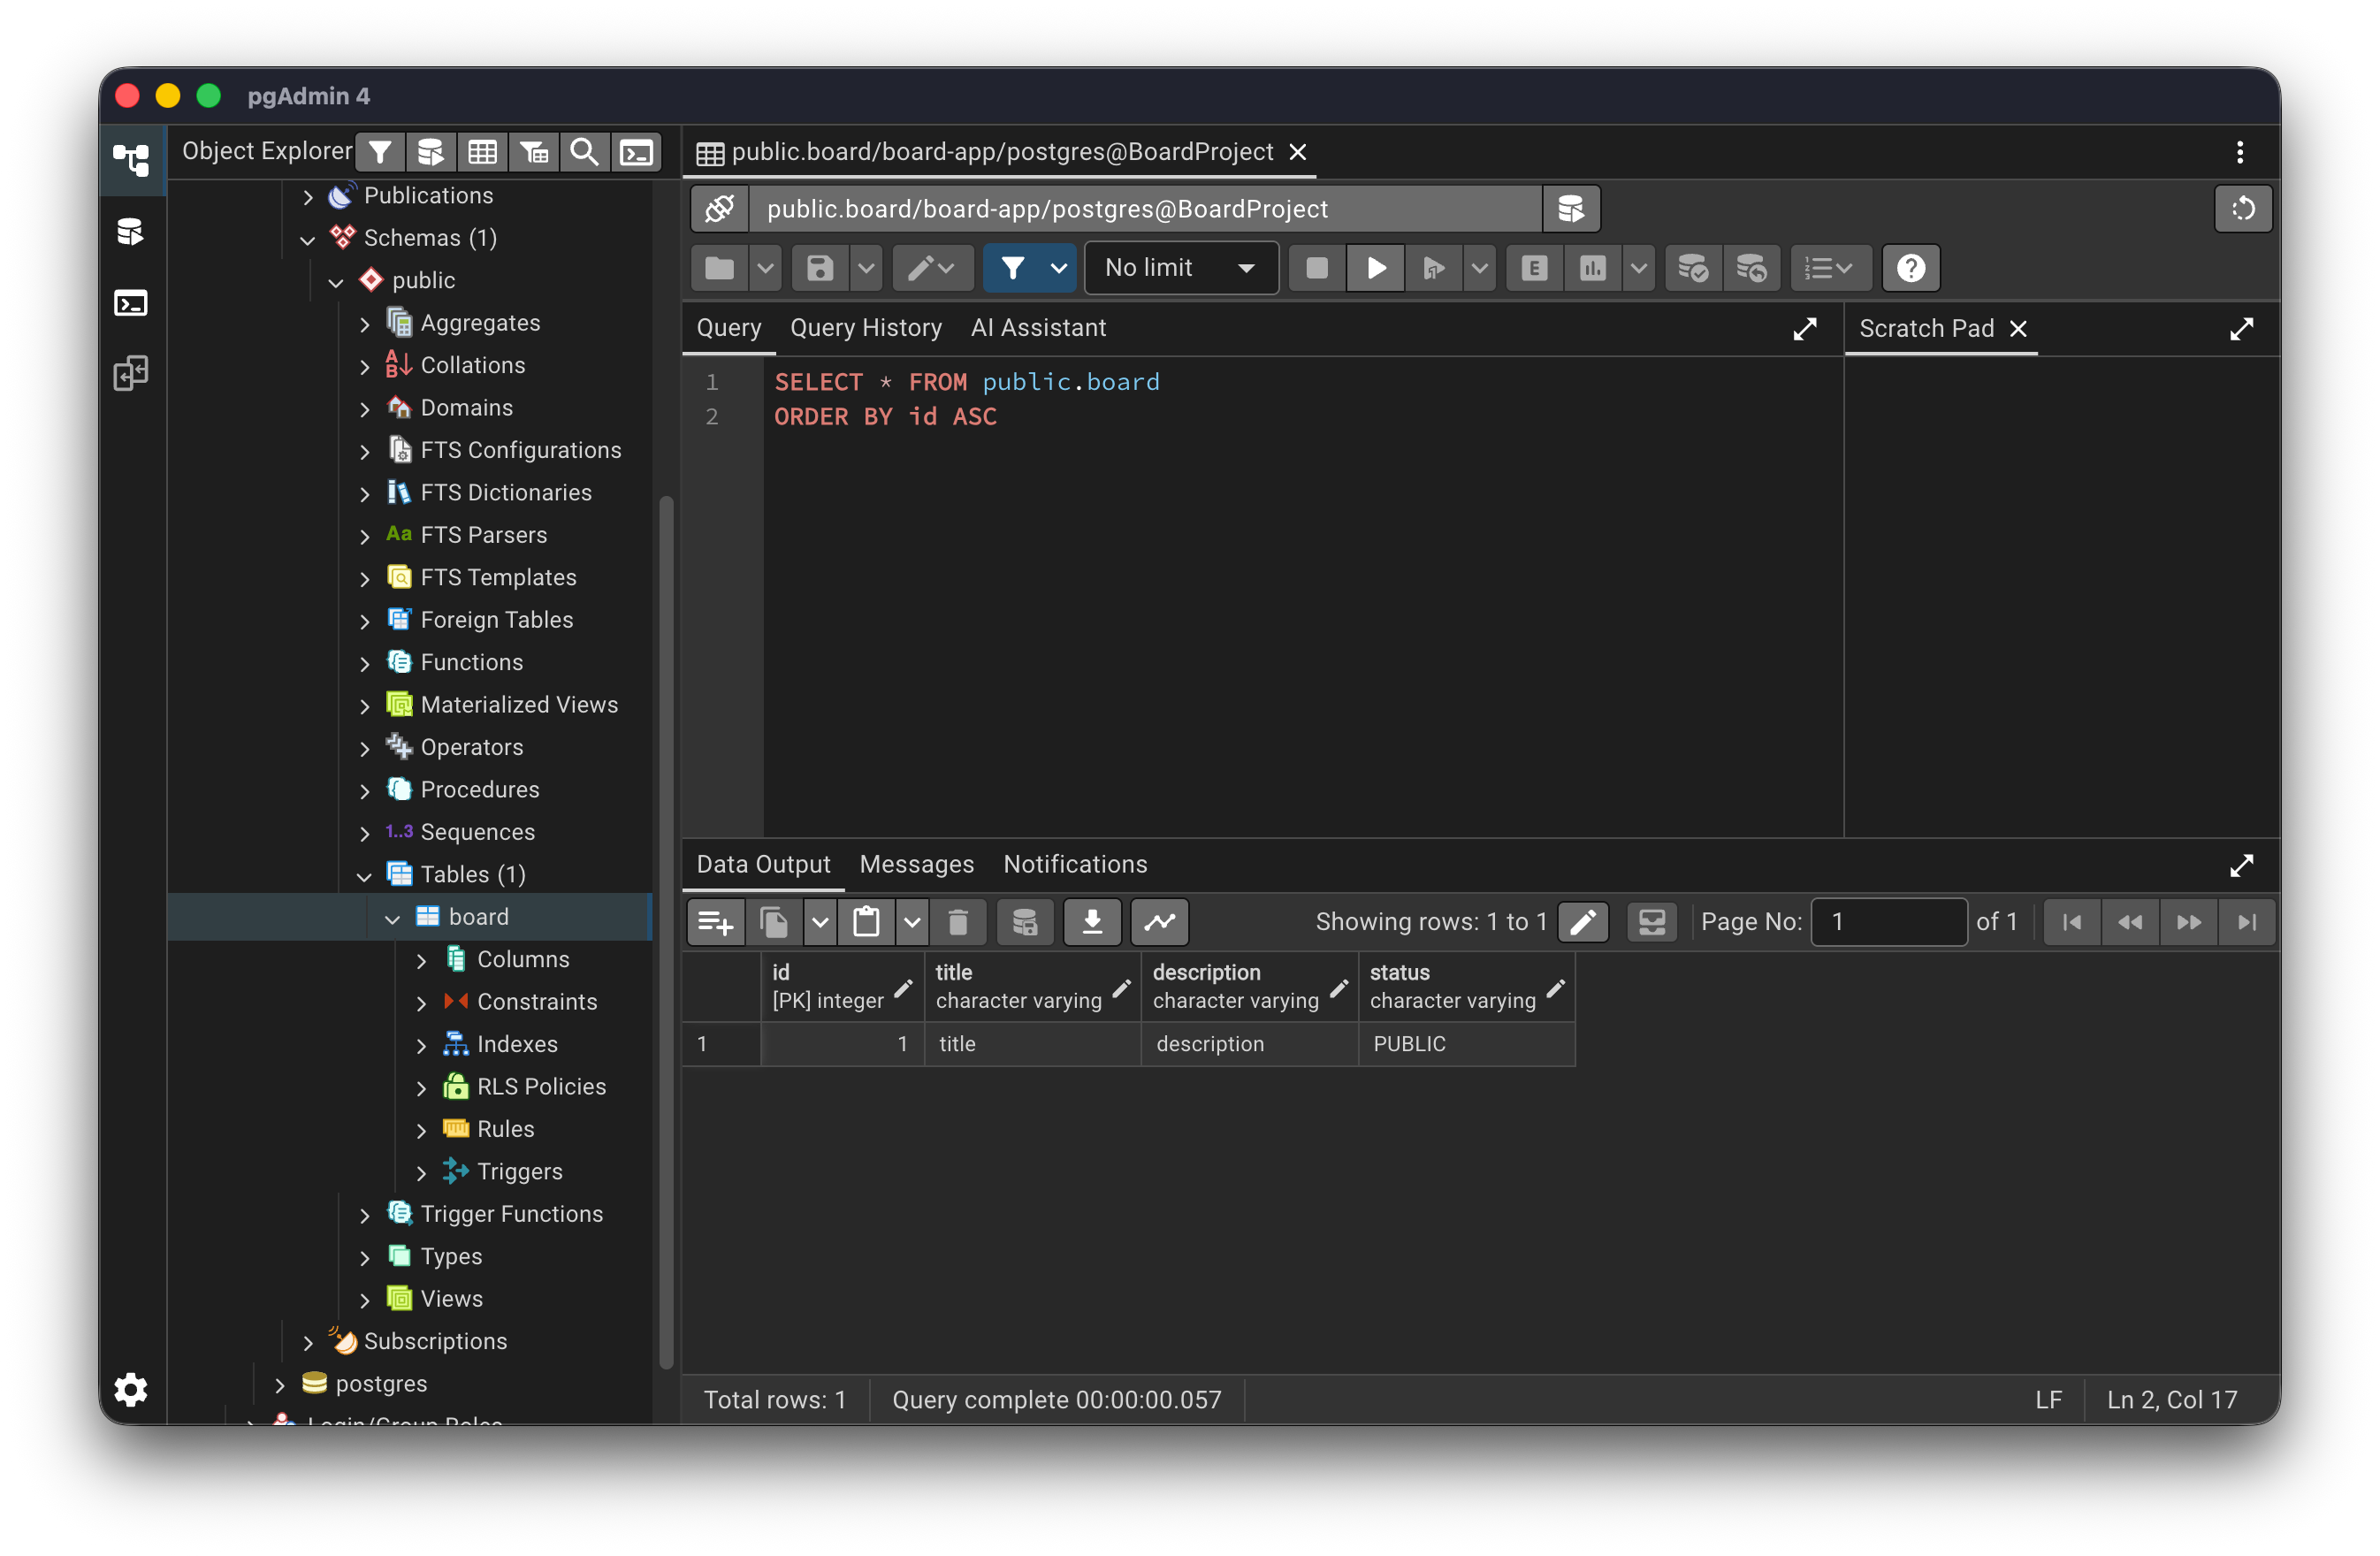This screenshot has height=1556, width=2380.
Task: Open the Messages tab
Action: click(x=916, y=864)
